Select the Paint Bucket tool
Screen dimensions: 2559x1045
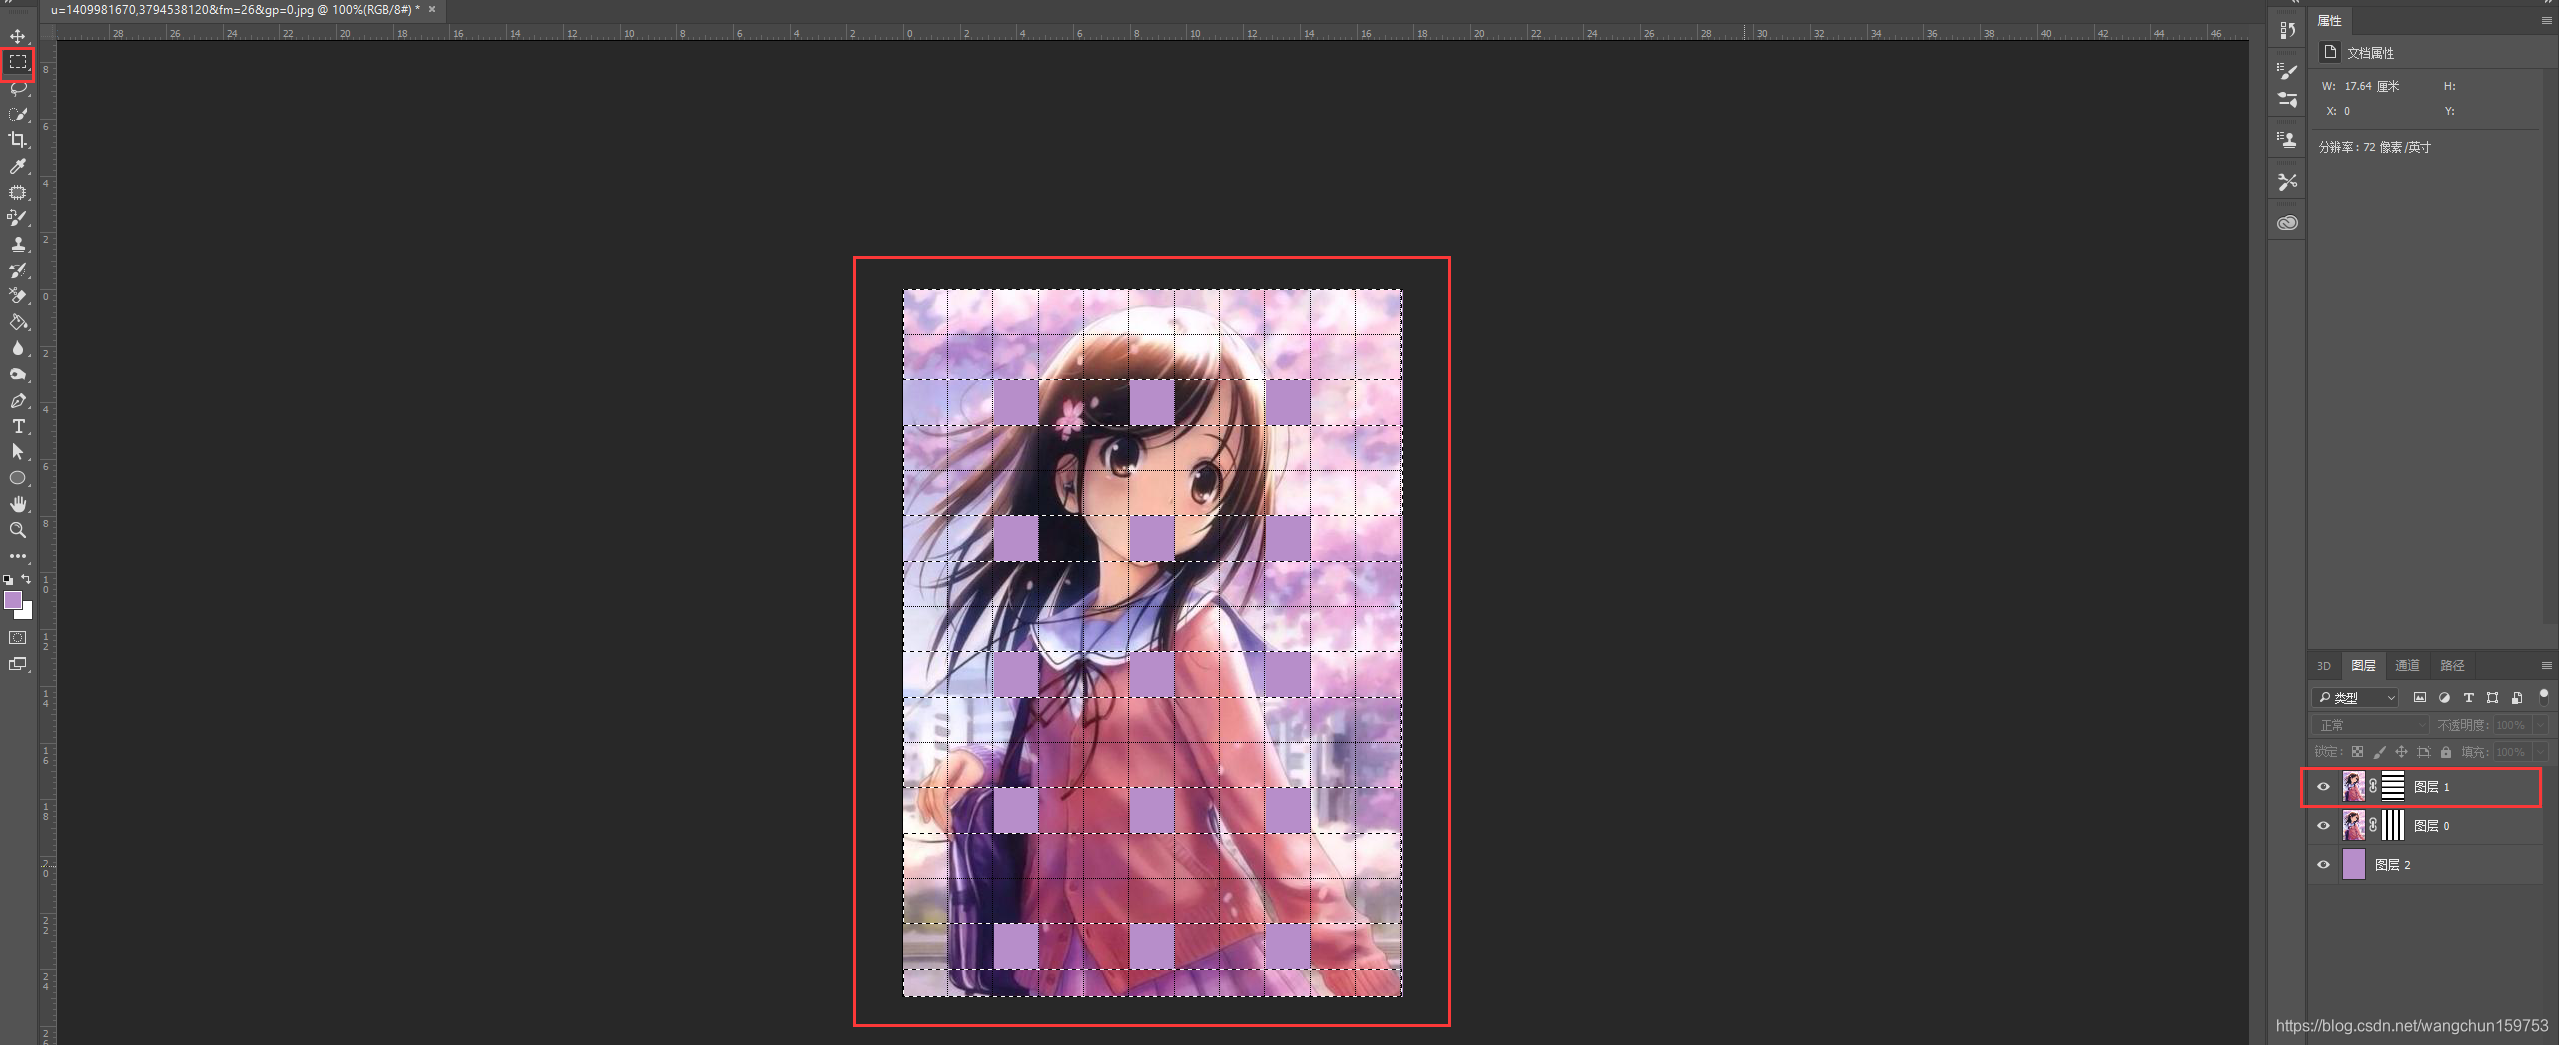(18, 322)
